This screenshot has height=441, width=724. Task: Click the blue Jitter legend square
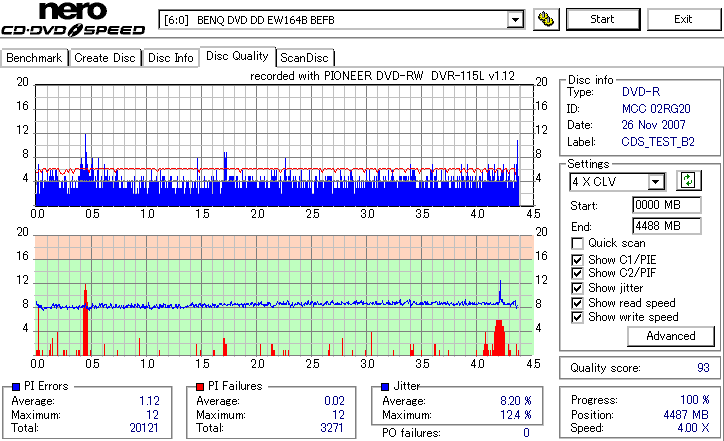point(385,387)
